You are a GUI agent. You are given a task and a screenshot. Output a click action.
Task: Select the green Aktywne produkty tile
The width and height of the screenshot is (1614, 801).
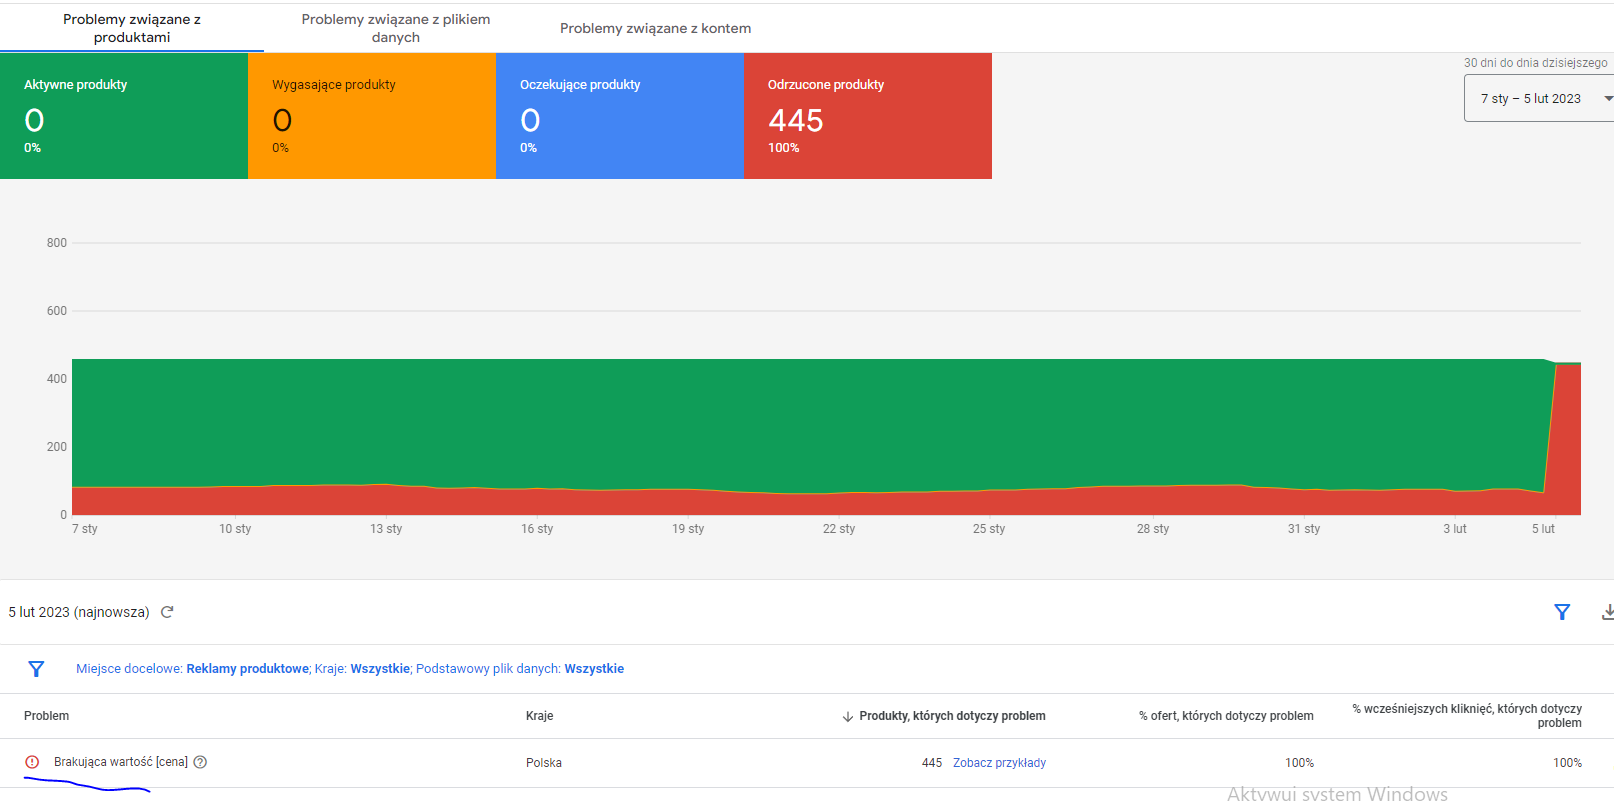pyautogui.click(x=124, y=116)
